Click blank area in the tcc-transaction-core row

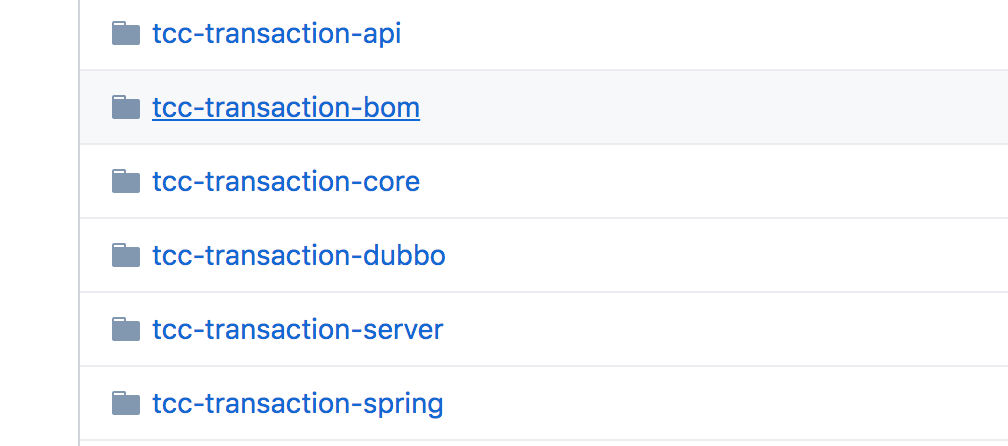pyautogui.click(x=700, y=181)
